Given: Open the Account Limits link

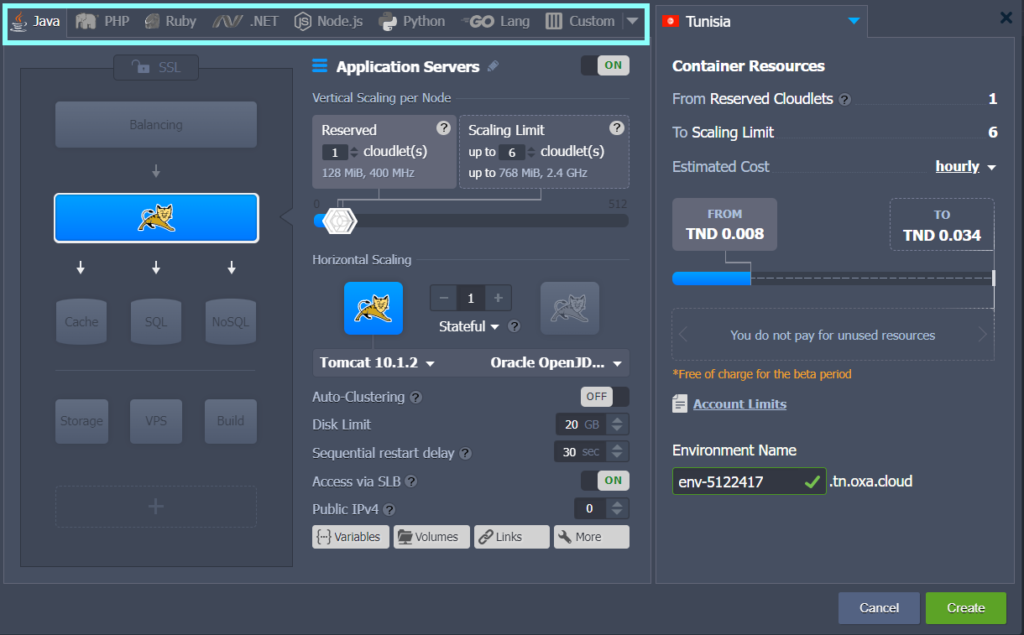Looking at the screenshot, I should tap(739, 404).
